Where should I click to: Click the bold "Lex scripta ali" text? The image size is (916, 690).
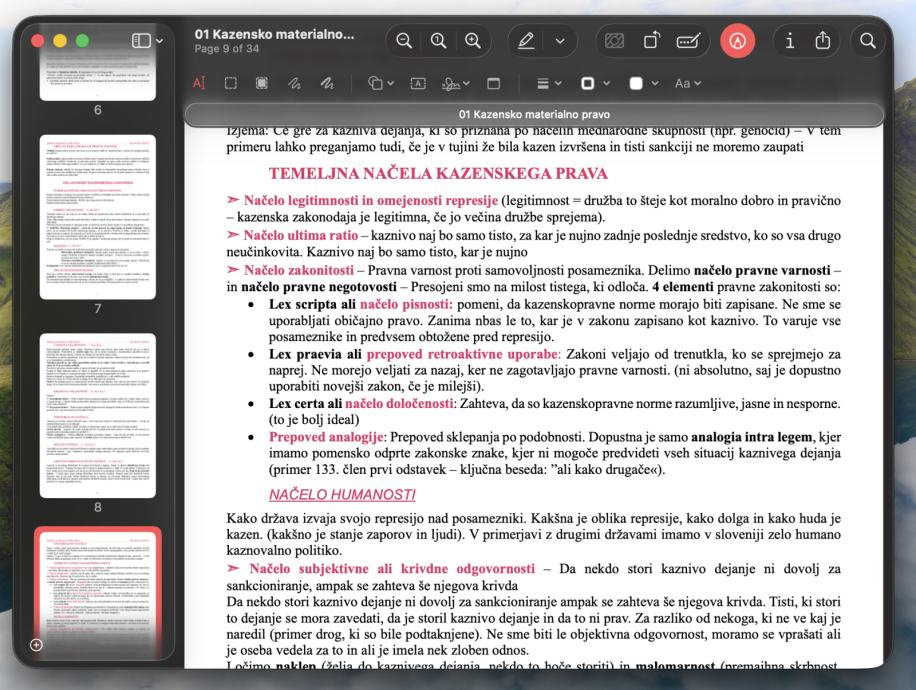[x=312, y=304]
